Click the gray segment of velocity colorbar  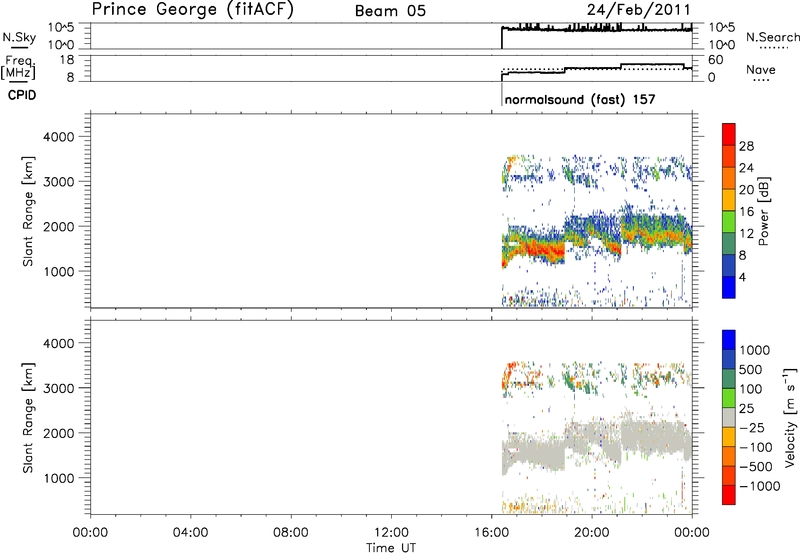(729, 417)
